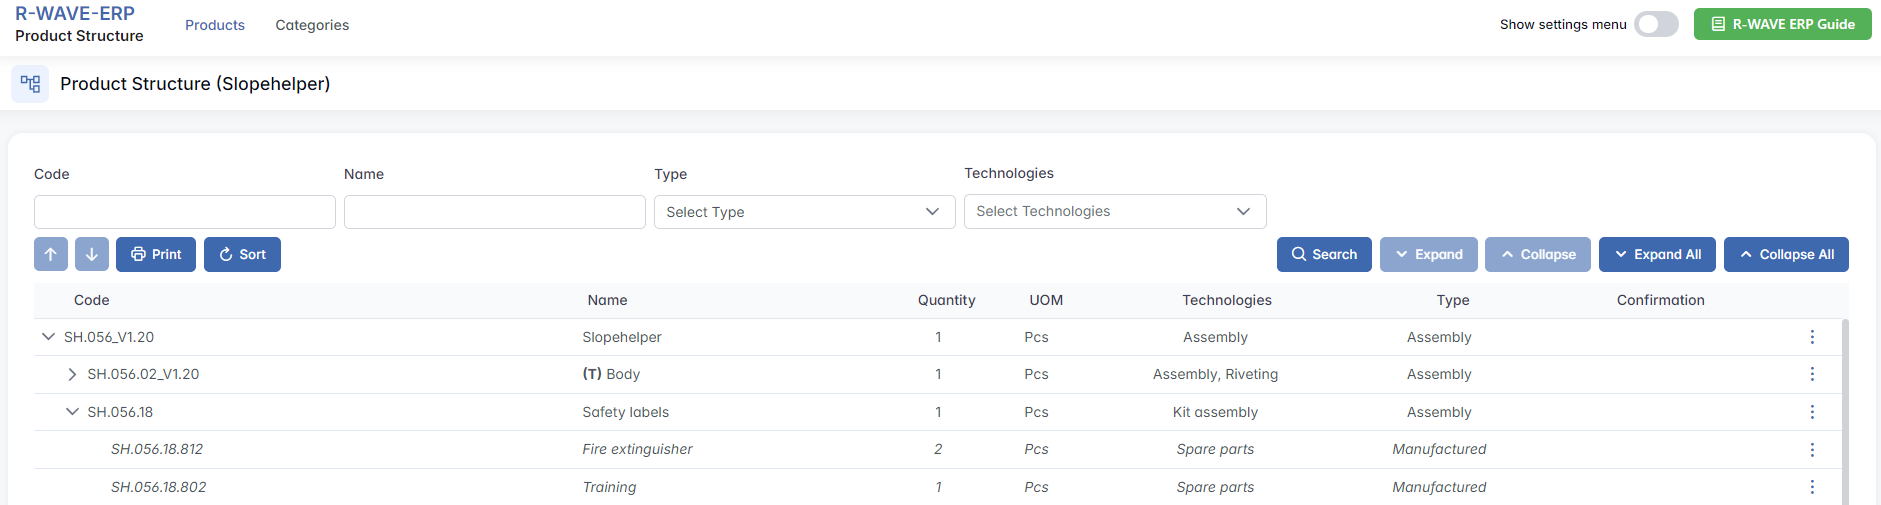This screenshot has height=505, width=1881.
Task: Toggle the Show settings menu switch
Action: pyautogui.click(x=1656, y=24)
